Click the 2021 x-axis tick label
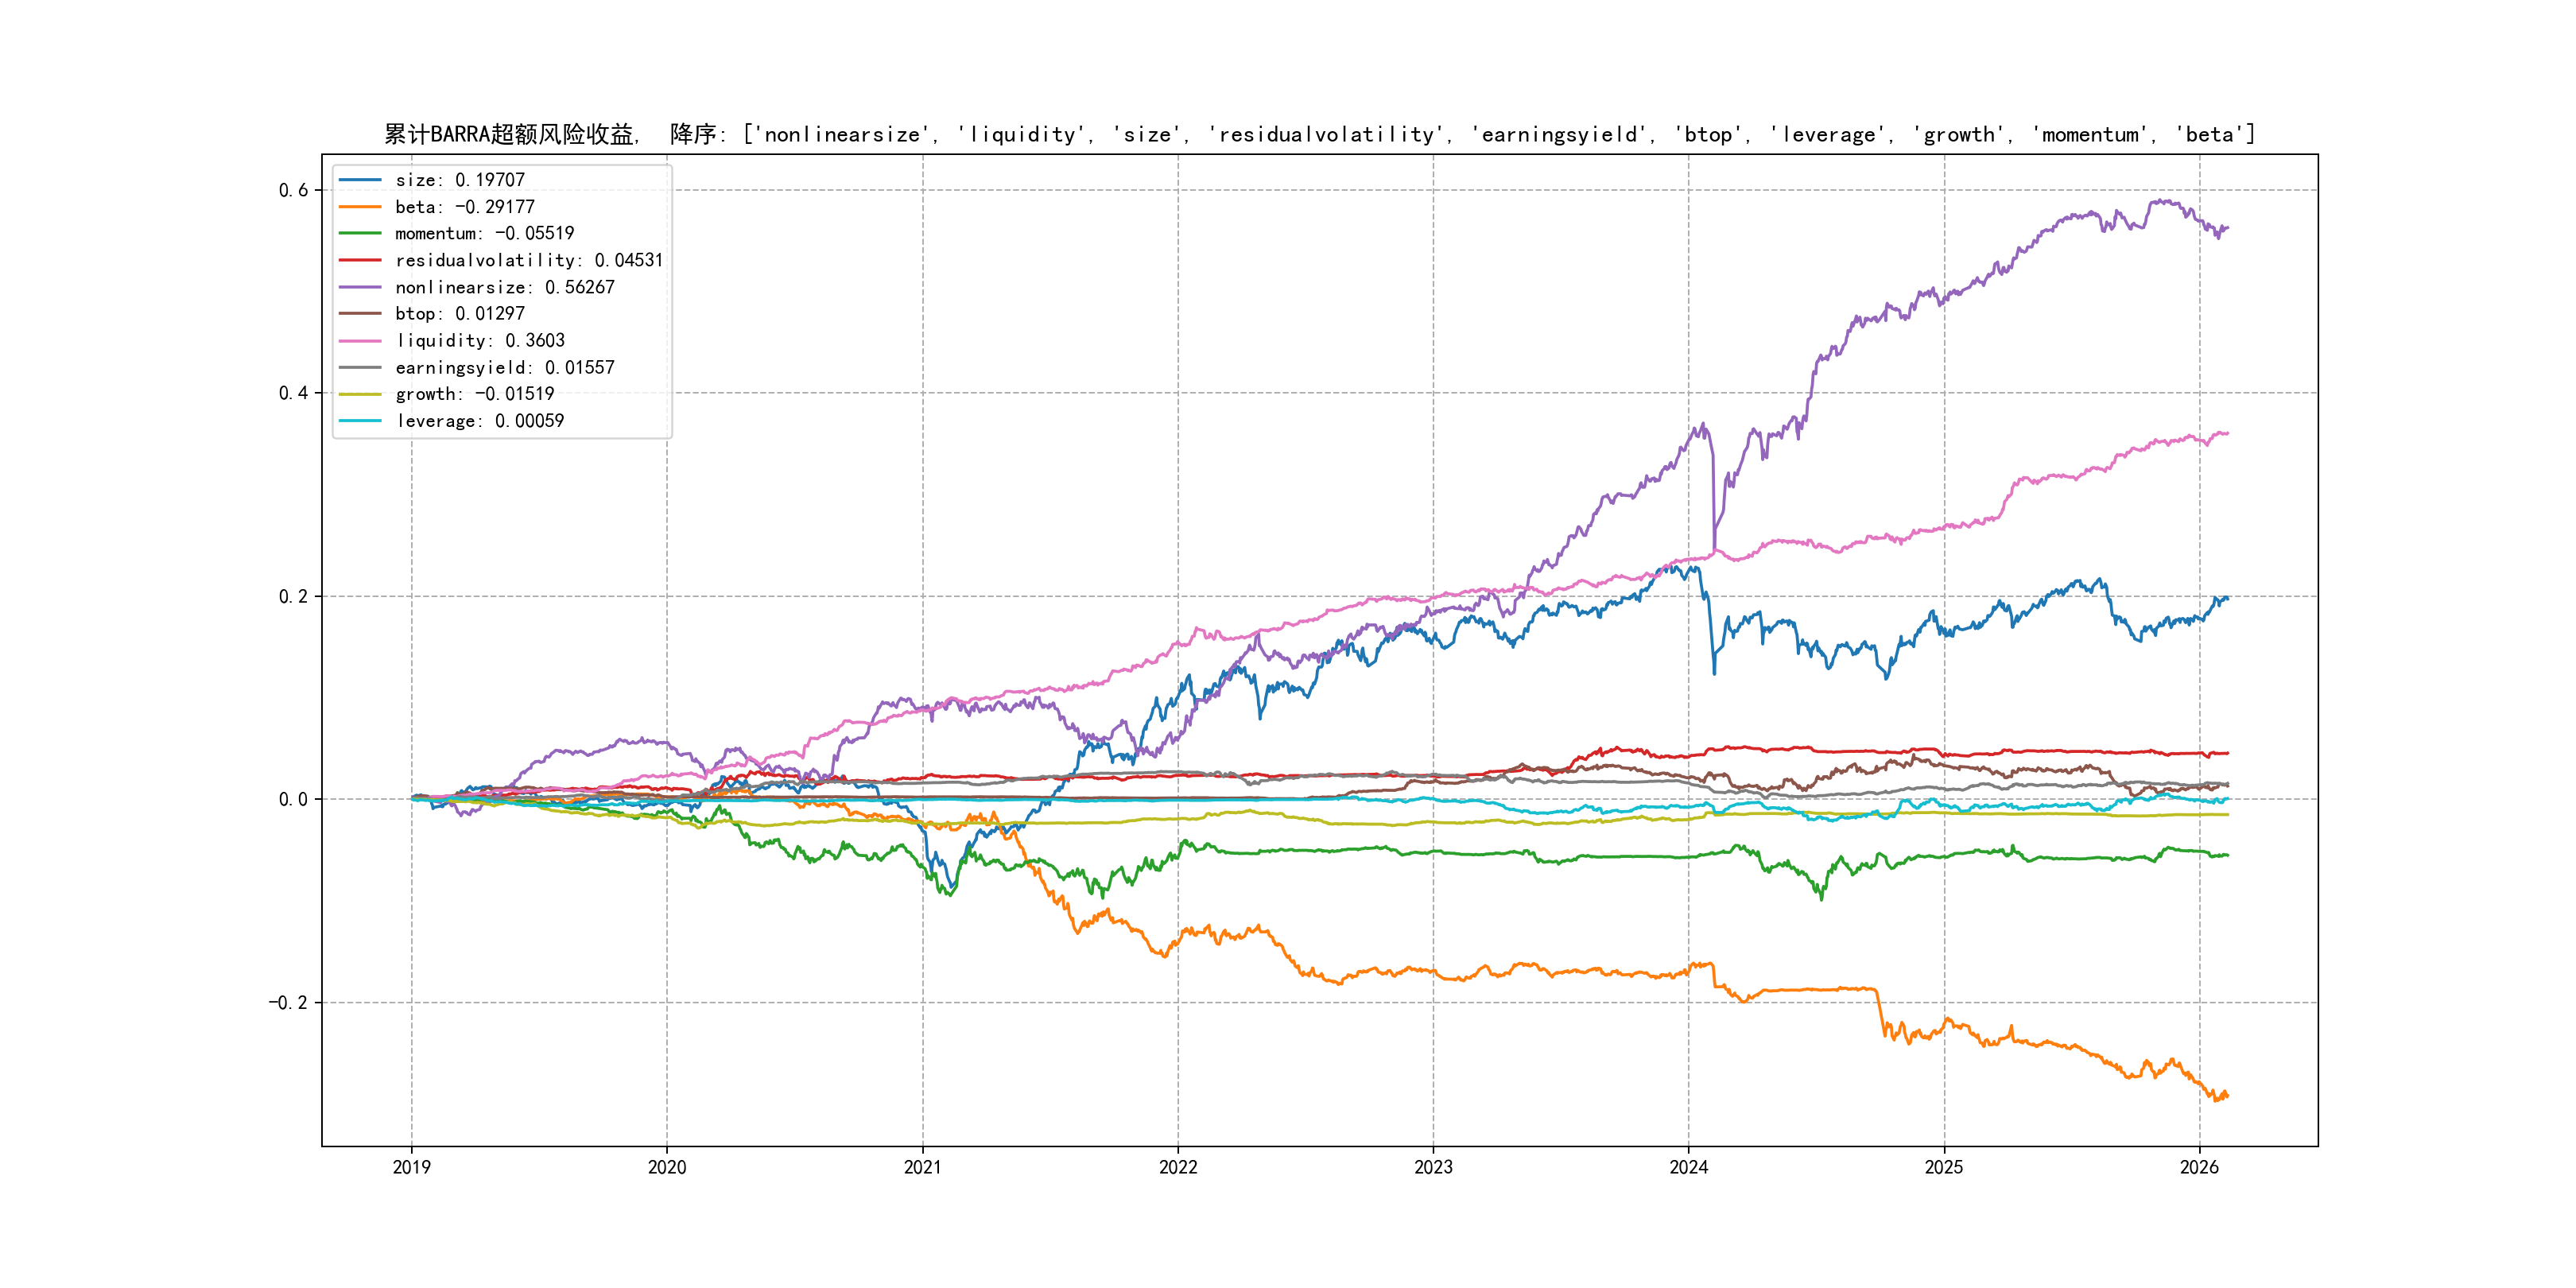This screenshot has width=2576, height=1288. tap(922, 1167)
